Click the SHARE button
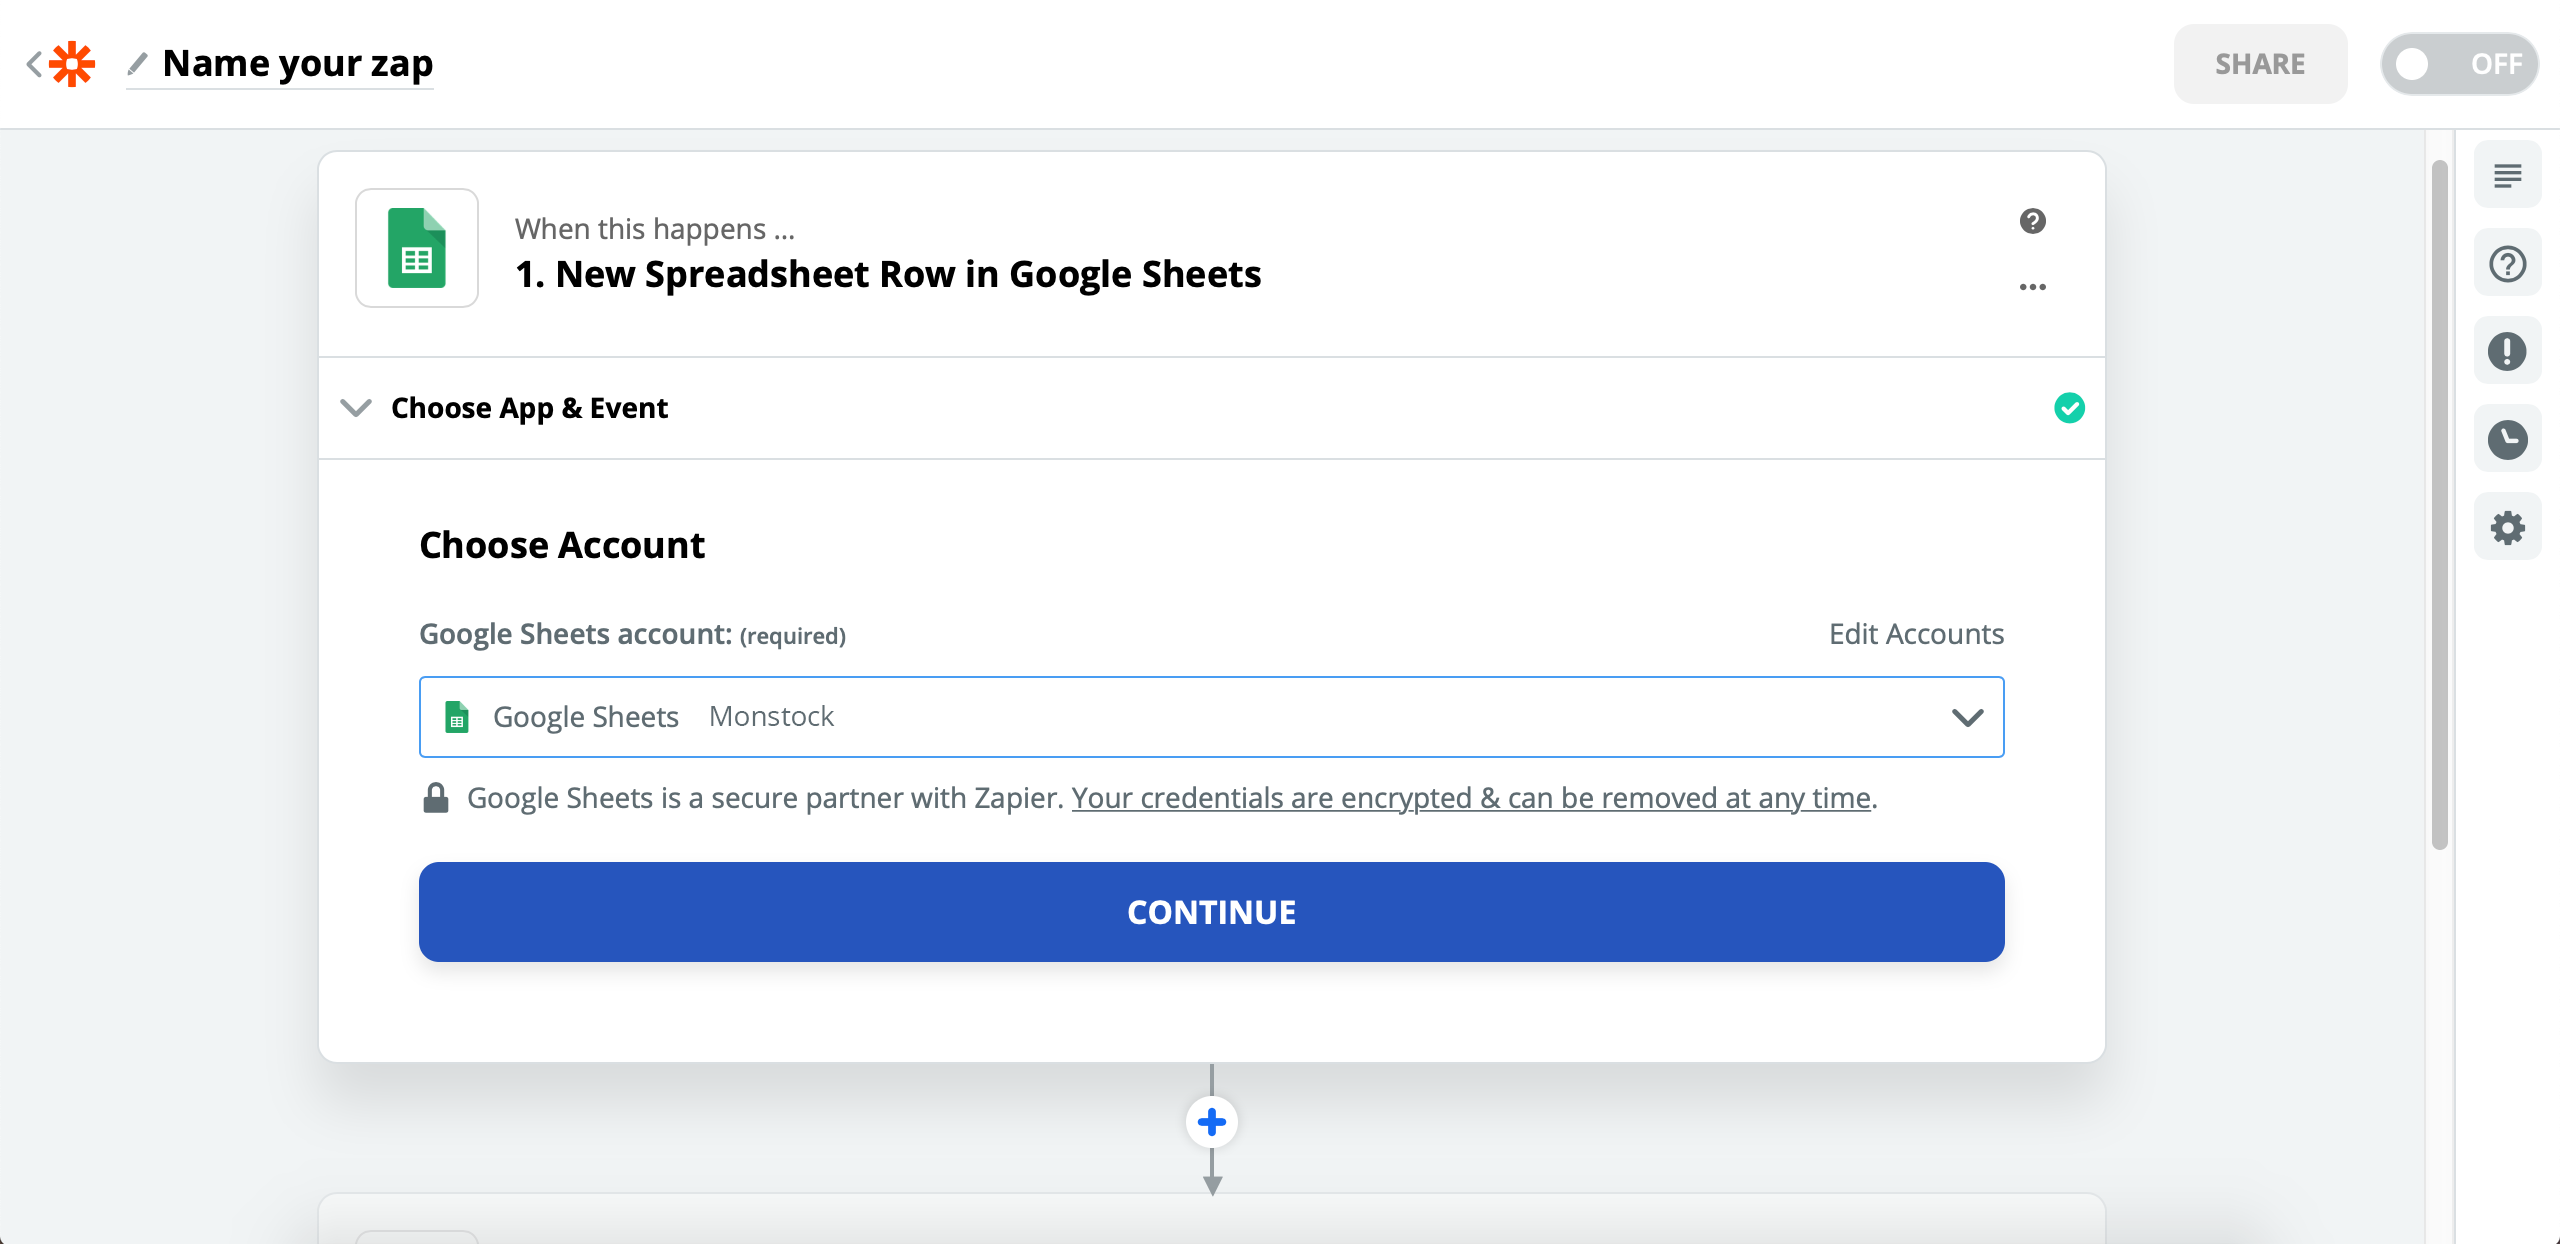This screenshot has width=2560, height=1244. pyautogui.click(x=2260, y=64)
